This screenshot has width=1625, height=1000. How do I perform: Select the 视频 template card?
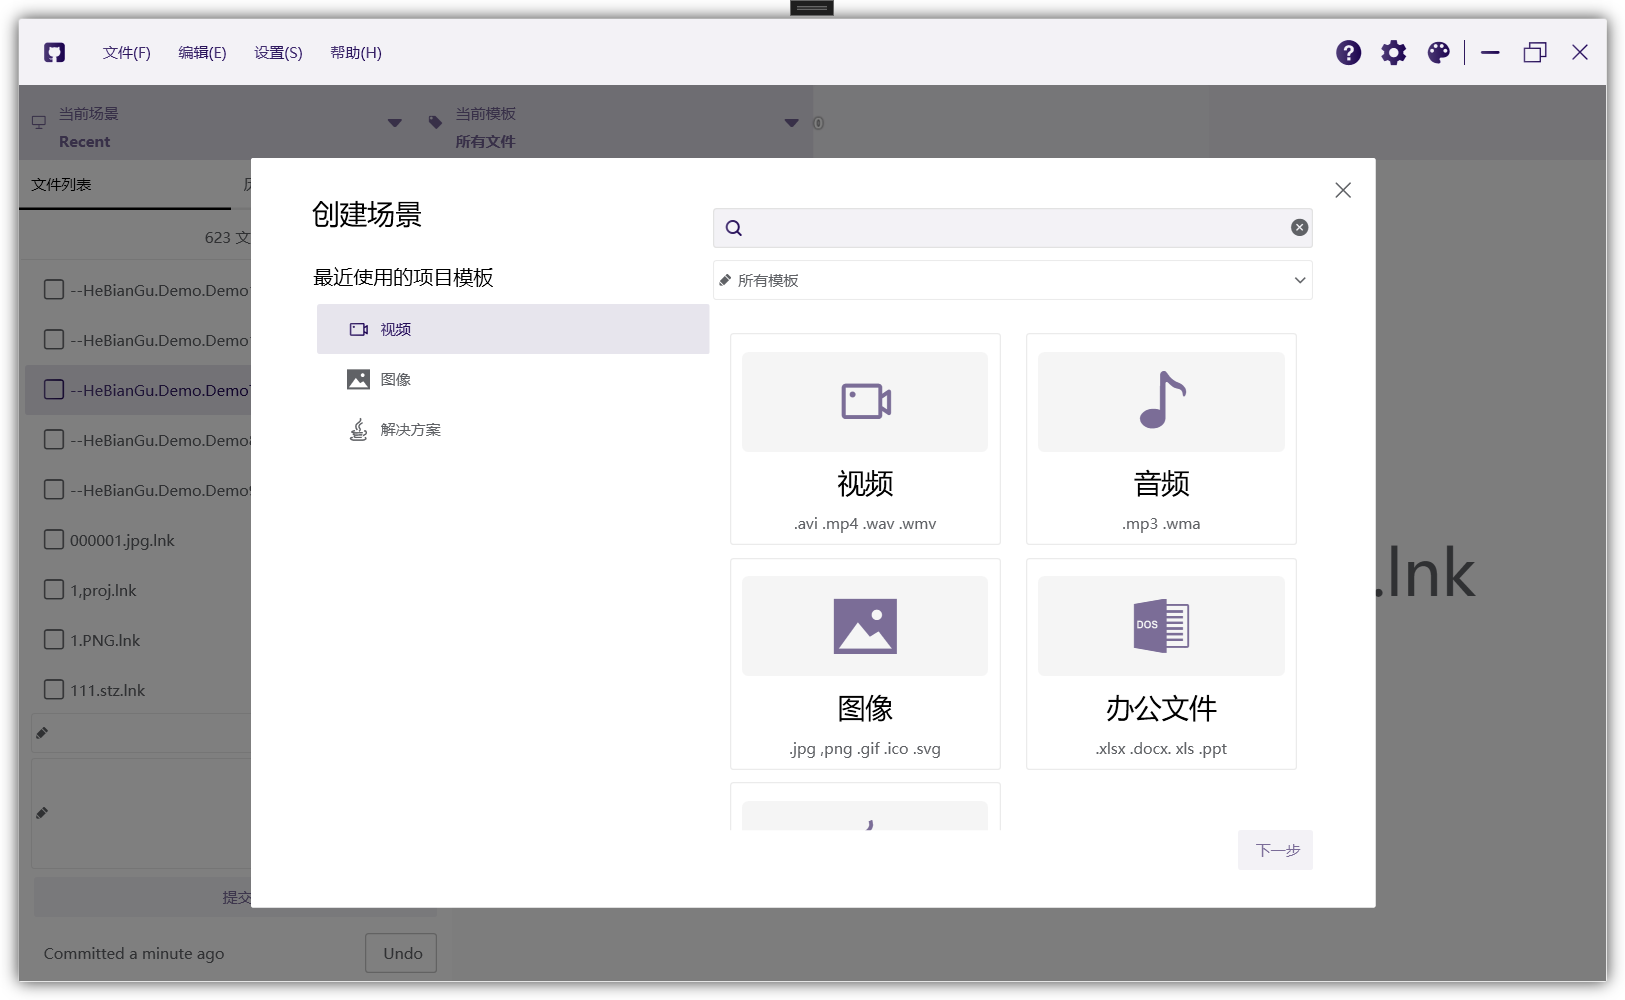pos(865,439)
